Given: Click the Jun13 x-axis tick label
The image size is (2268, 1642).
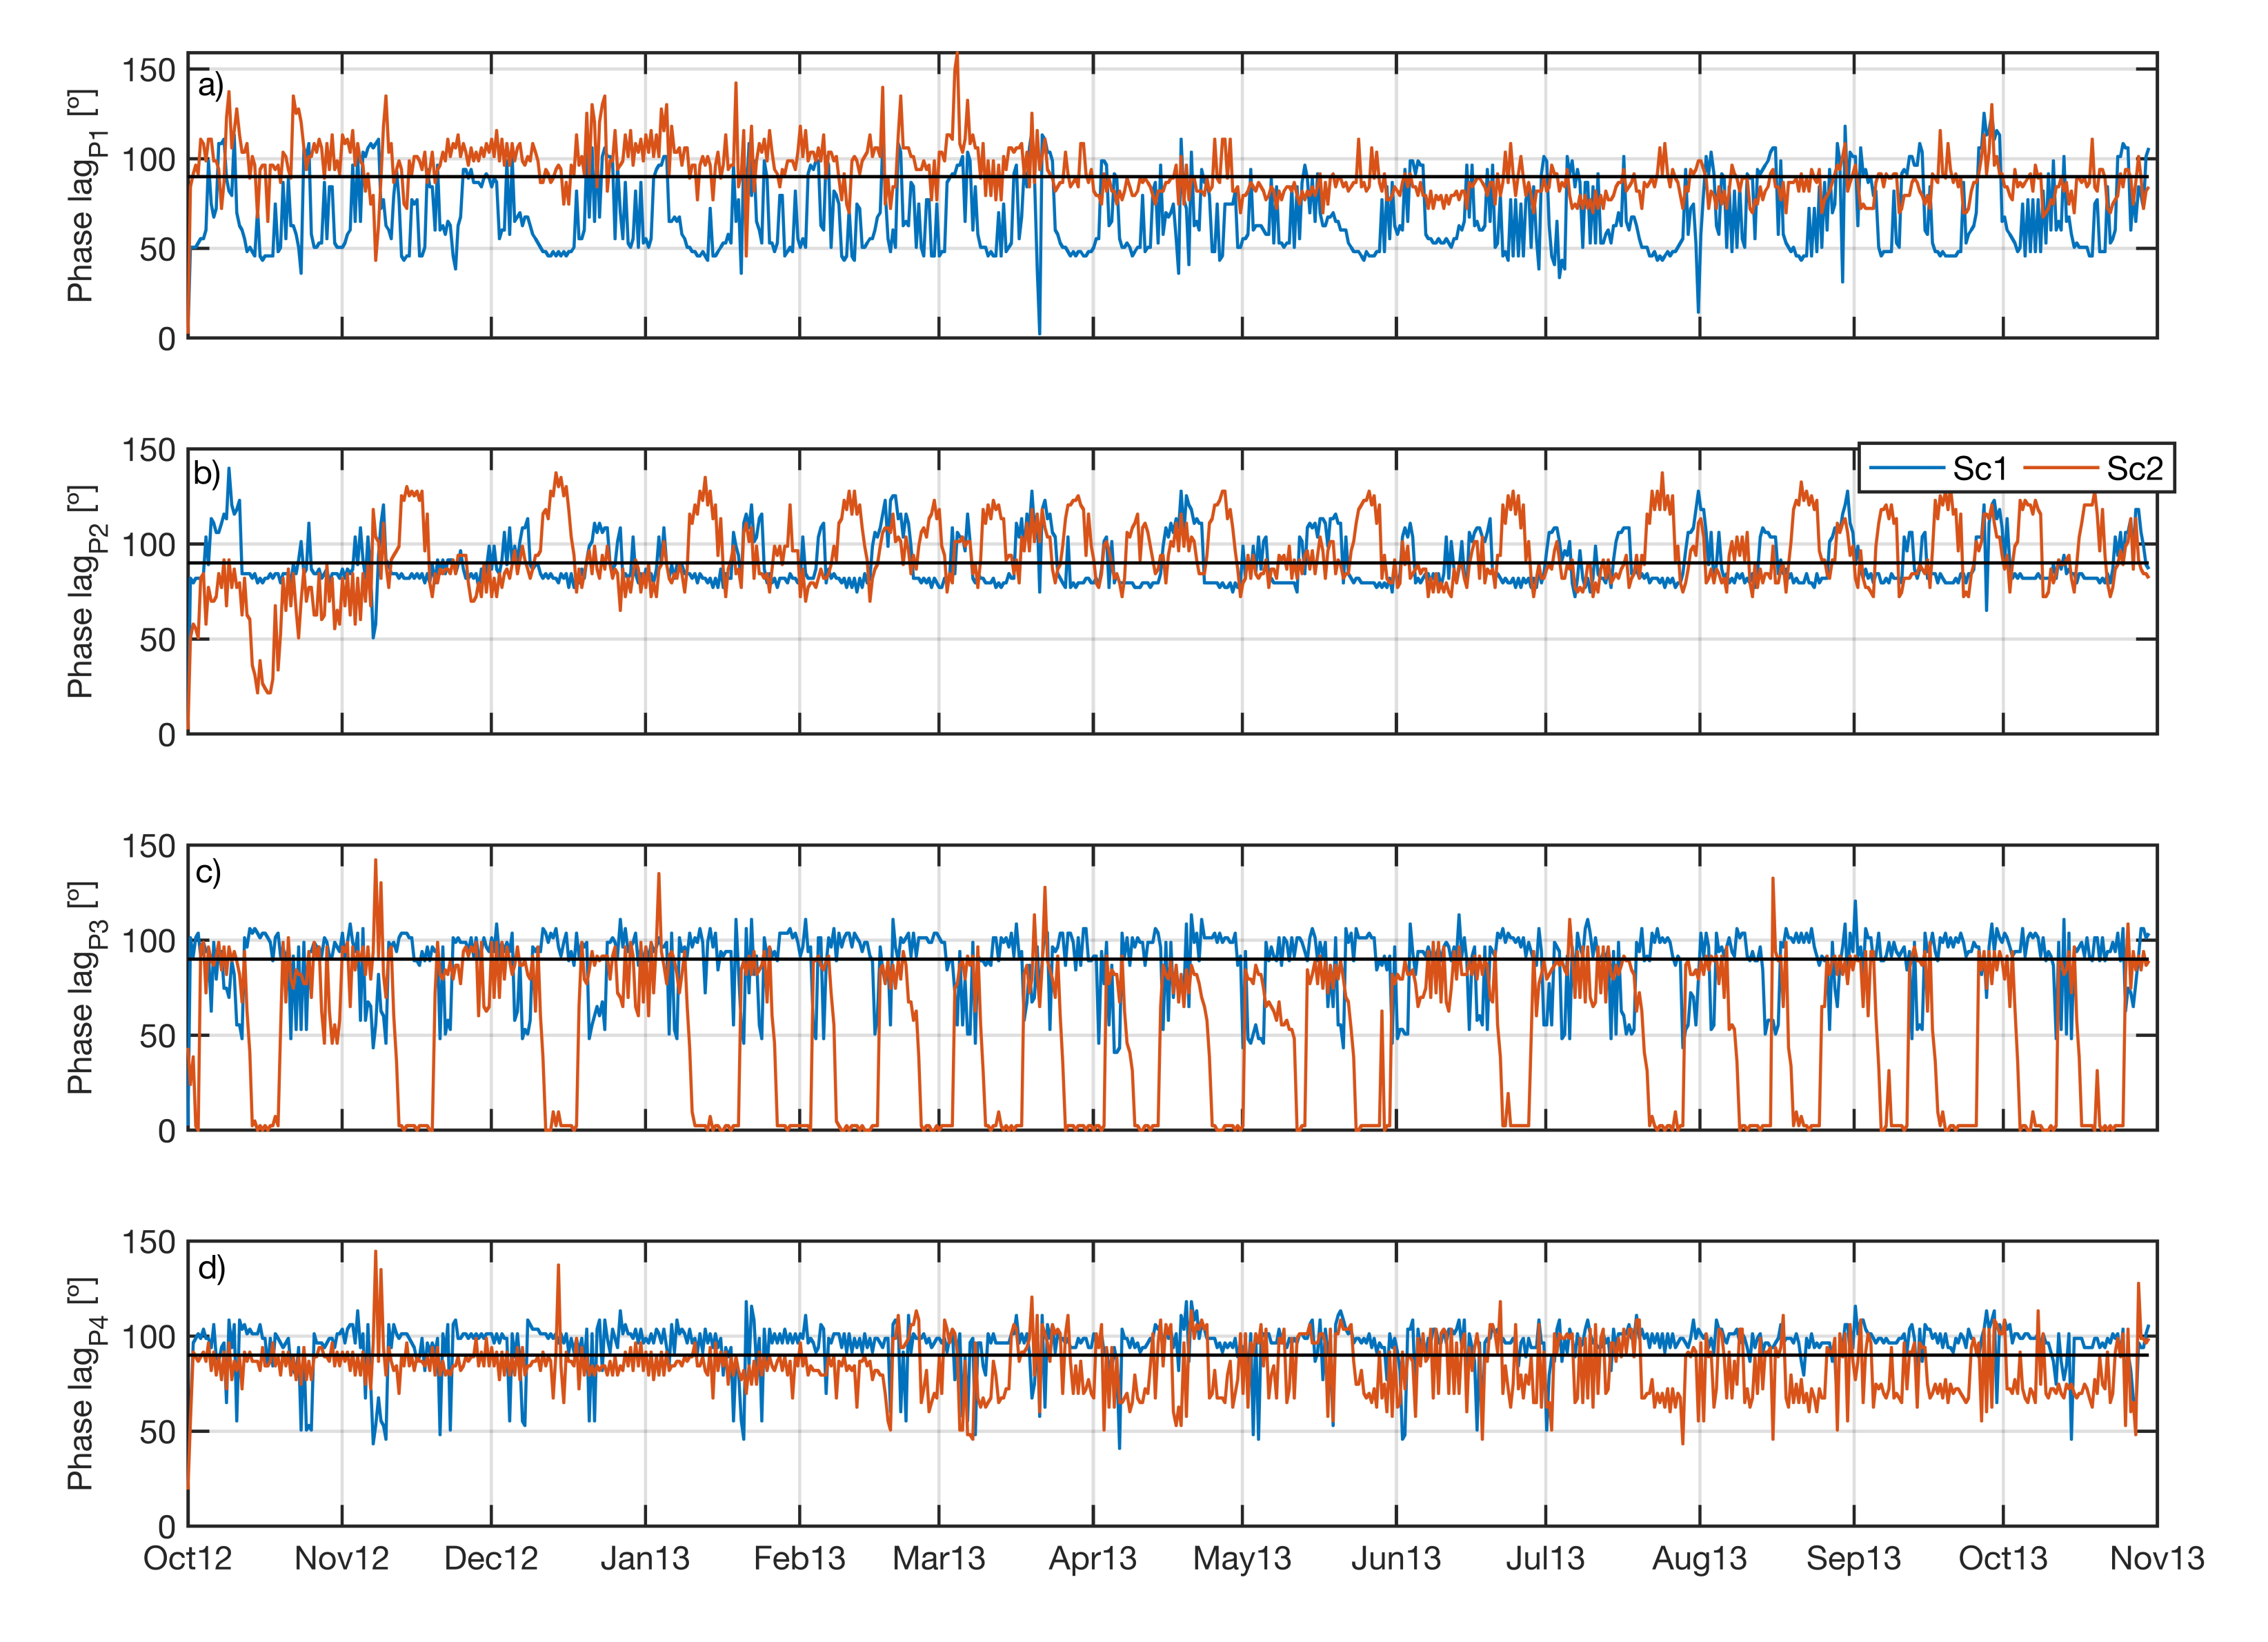Looking at the screenshot, I should coord(1396,1559).
